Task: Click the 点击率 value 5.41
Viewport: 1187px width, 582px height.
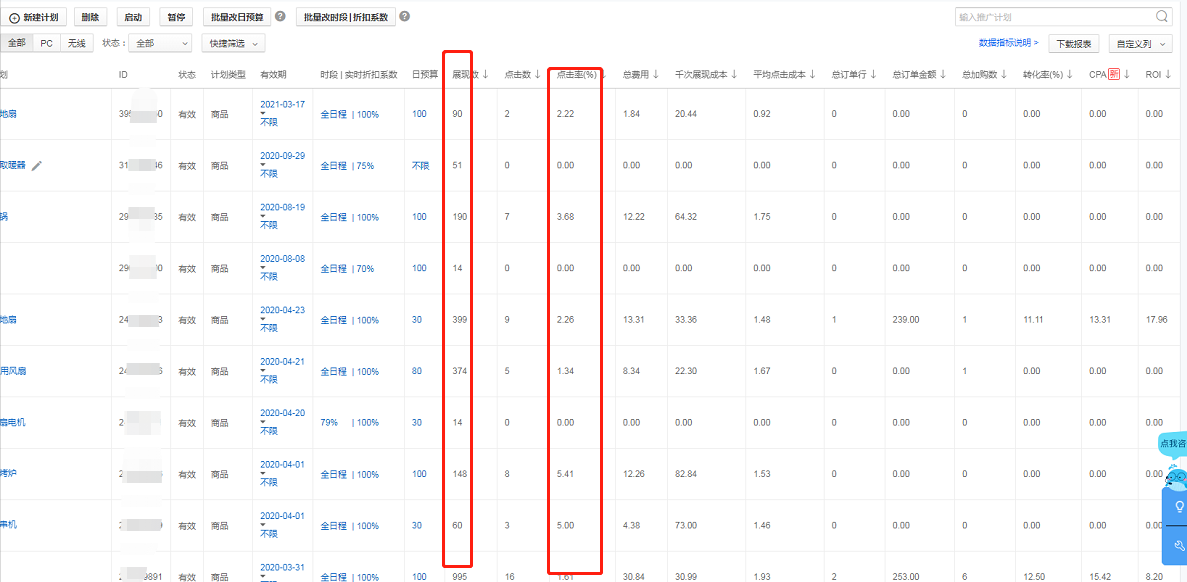Action: click(x=565, y=475)
